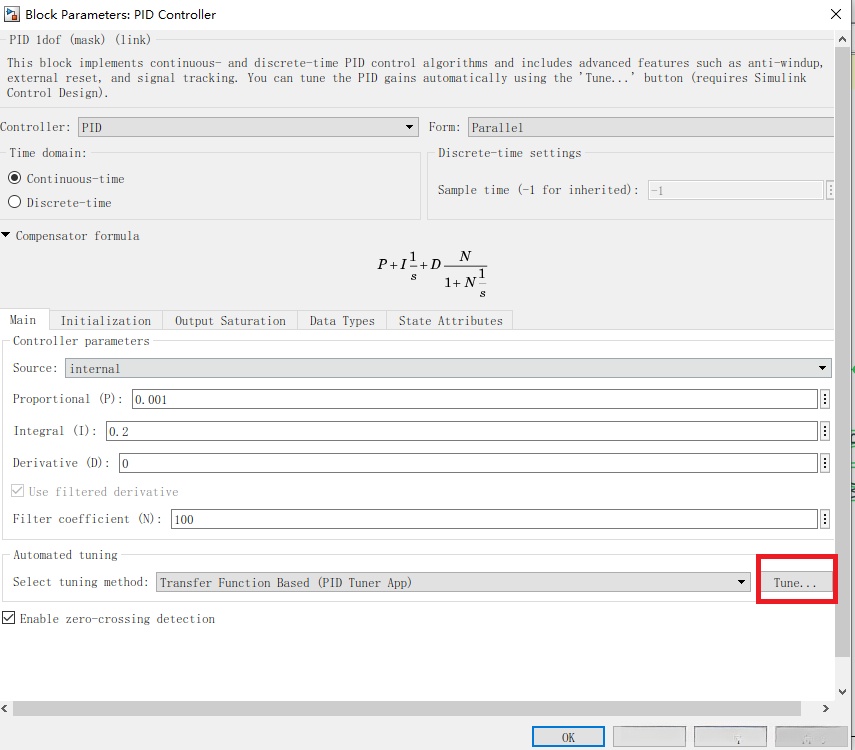Click the horizontal scrollbar thumb
Image resolution: width=855 pixels, height=750 pixels.
coord(407,709)
